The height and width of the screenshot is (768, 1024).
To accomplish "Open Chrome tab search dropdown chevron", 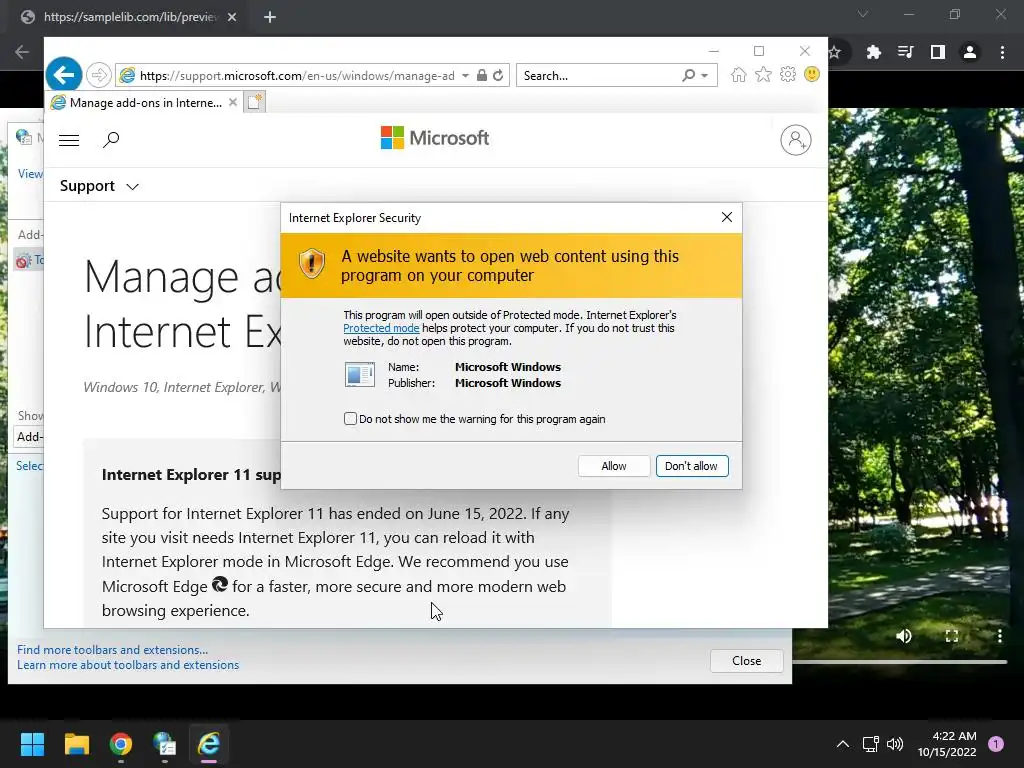I will tap(862, 14).
